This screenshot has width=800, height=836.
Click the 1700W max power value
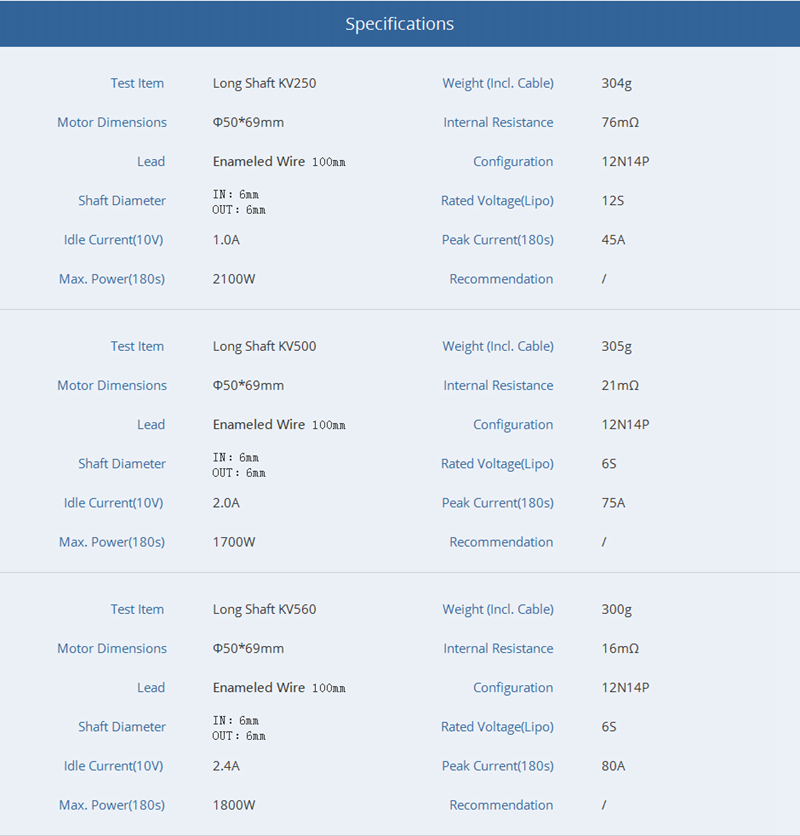pos(234,542)
